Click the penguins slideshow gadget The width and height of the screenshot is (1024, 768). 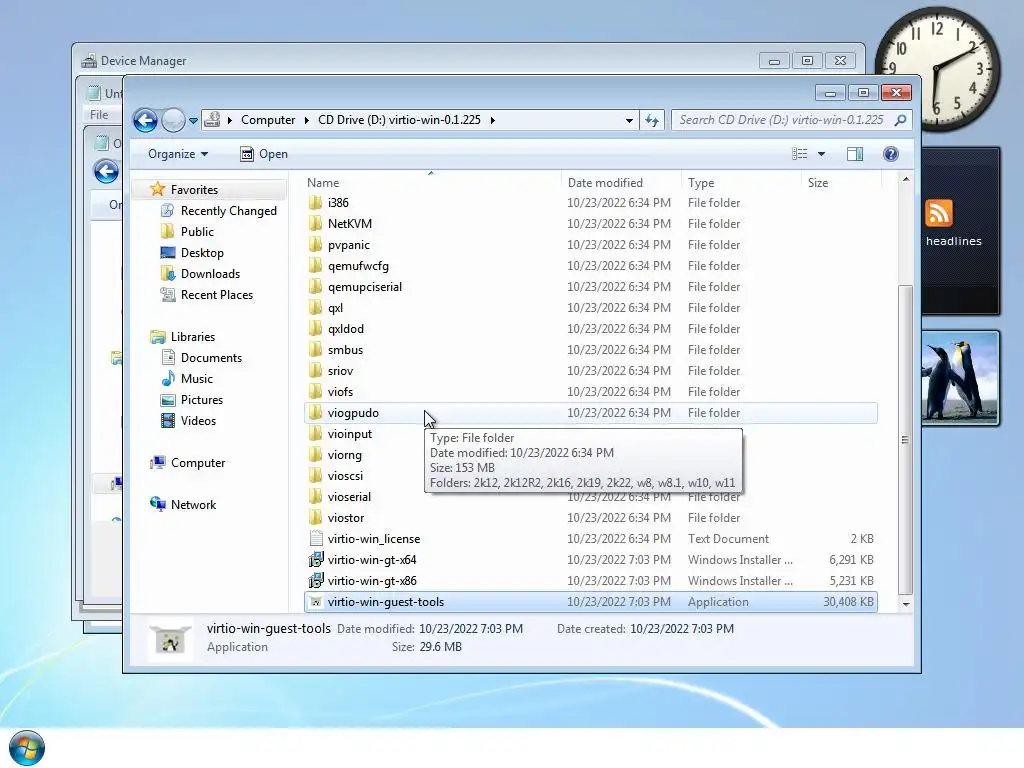click(960, 378)
